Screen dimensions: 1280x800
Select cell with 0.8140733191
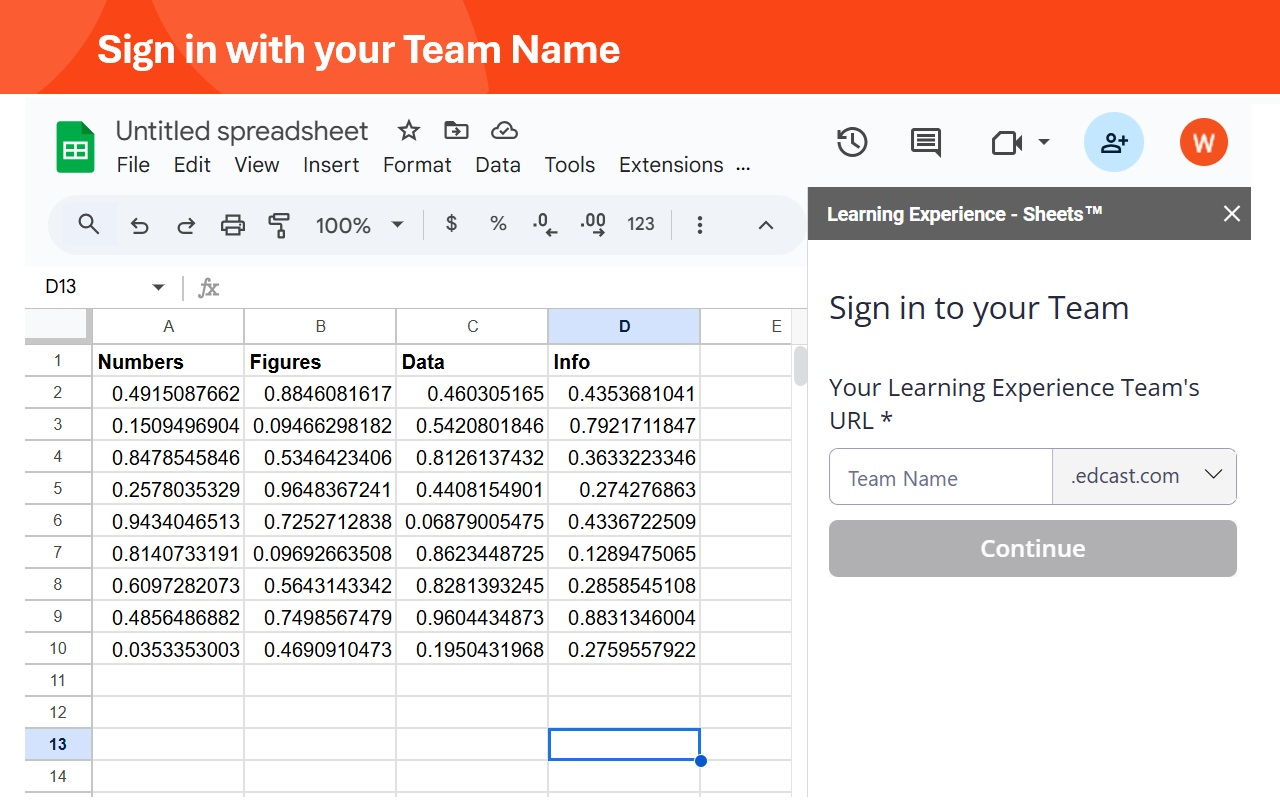(x=168, y=553)
